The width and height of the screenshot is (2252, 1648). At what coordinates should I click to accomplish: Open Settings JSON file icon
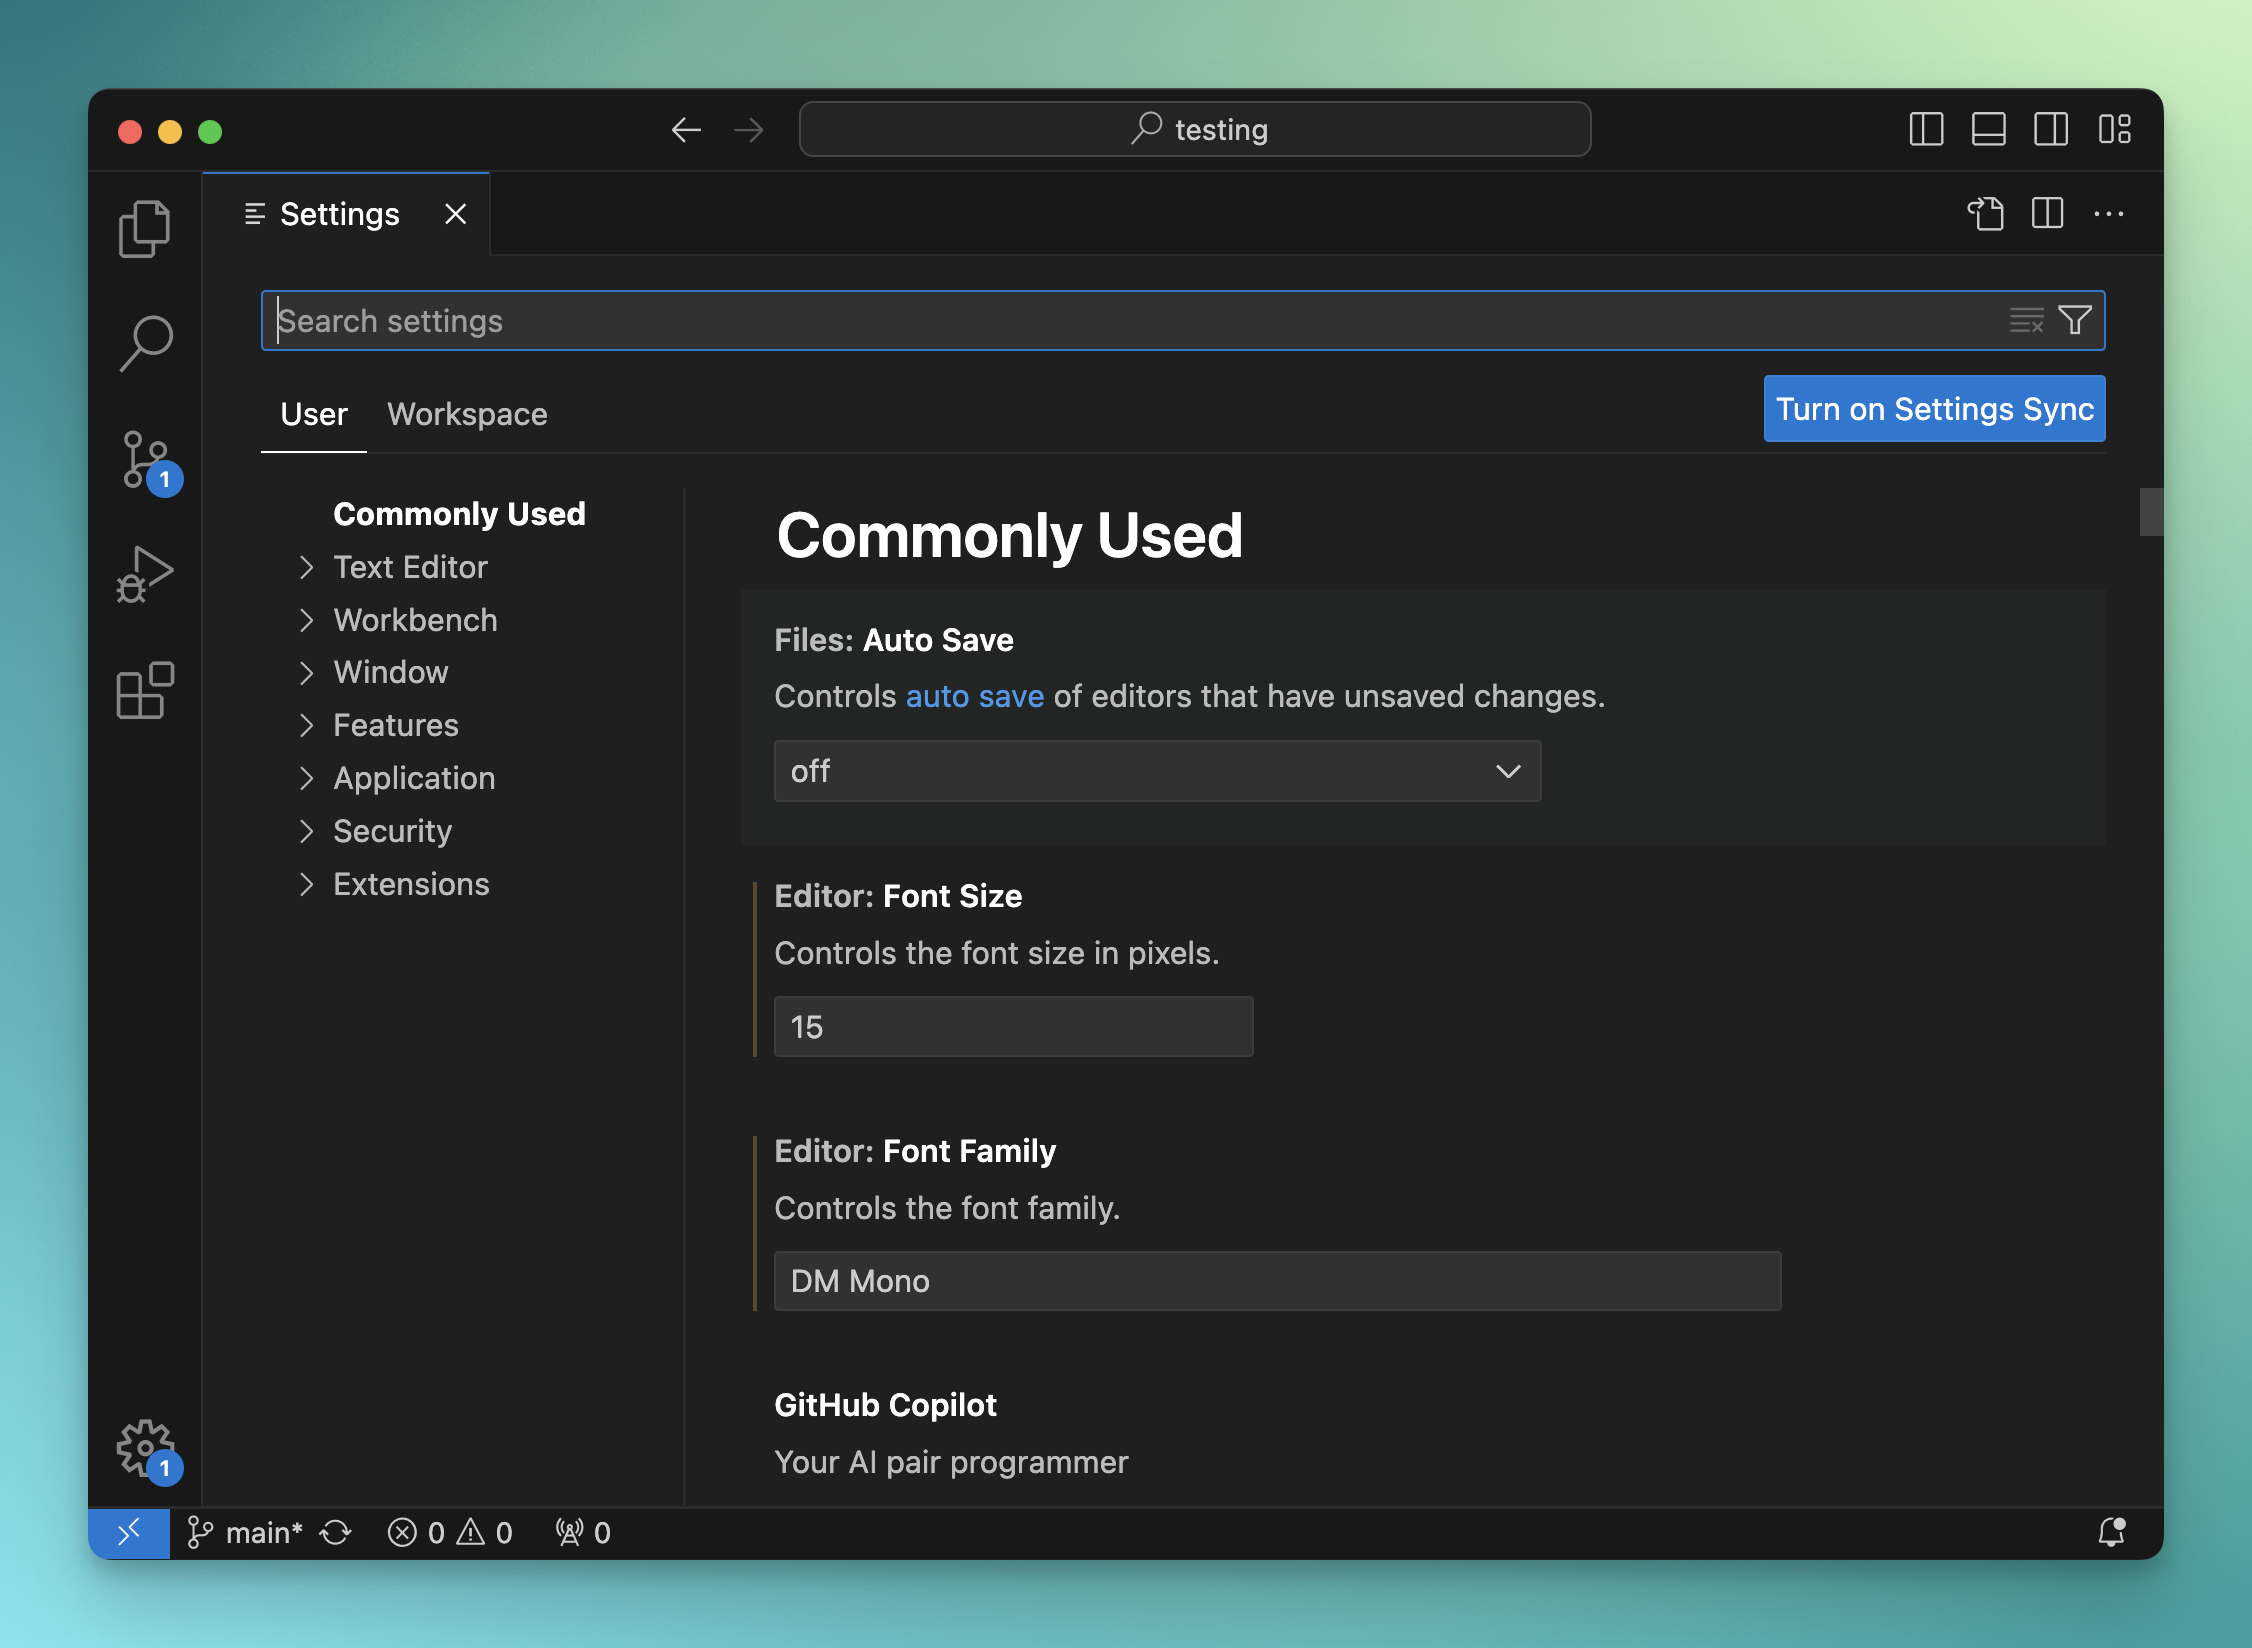click(1986, 214)
